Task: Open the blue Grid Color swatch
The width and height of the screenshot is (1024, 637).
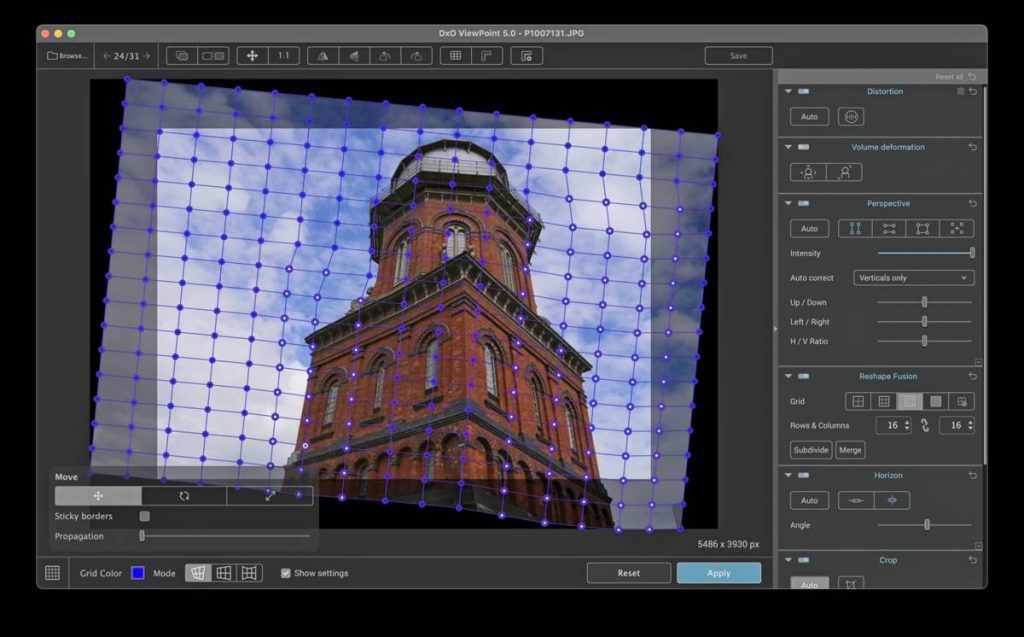Action: pyautogui.click(x=138, y=573)
